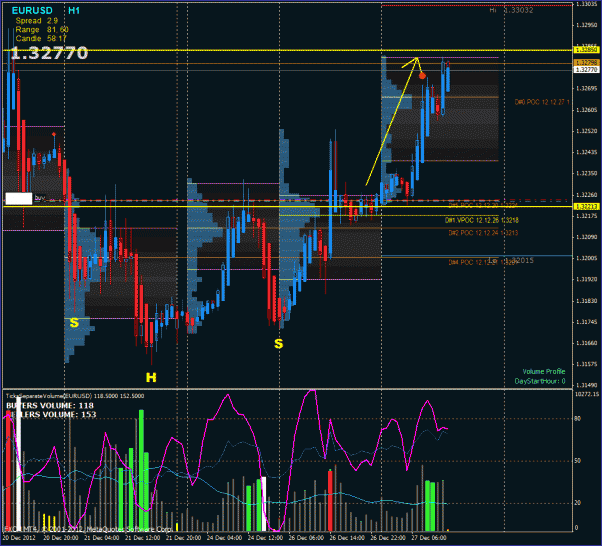
Task: Click the orange dot marker near the arrow tip
Action: click(x=422, y=76)
